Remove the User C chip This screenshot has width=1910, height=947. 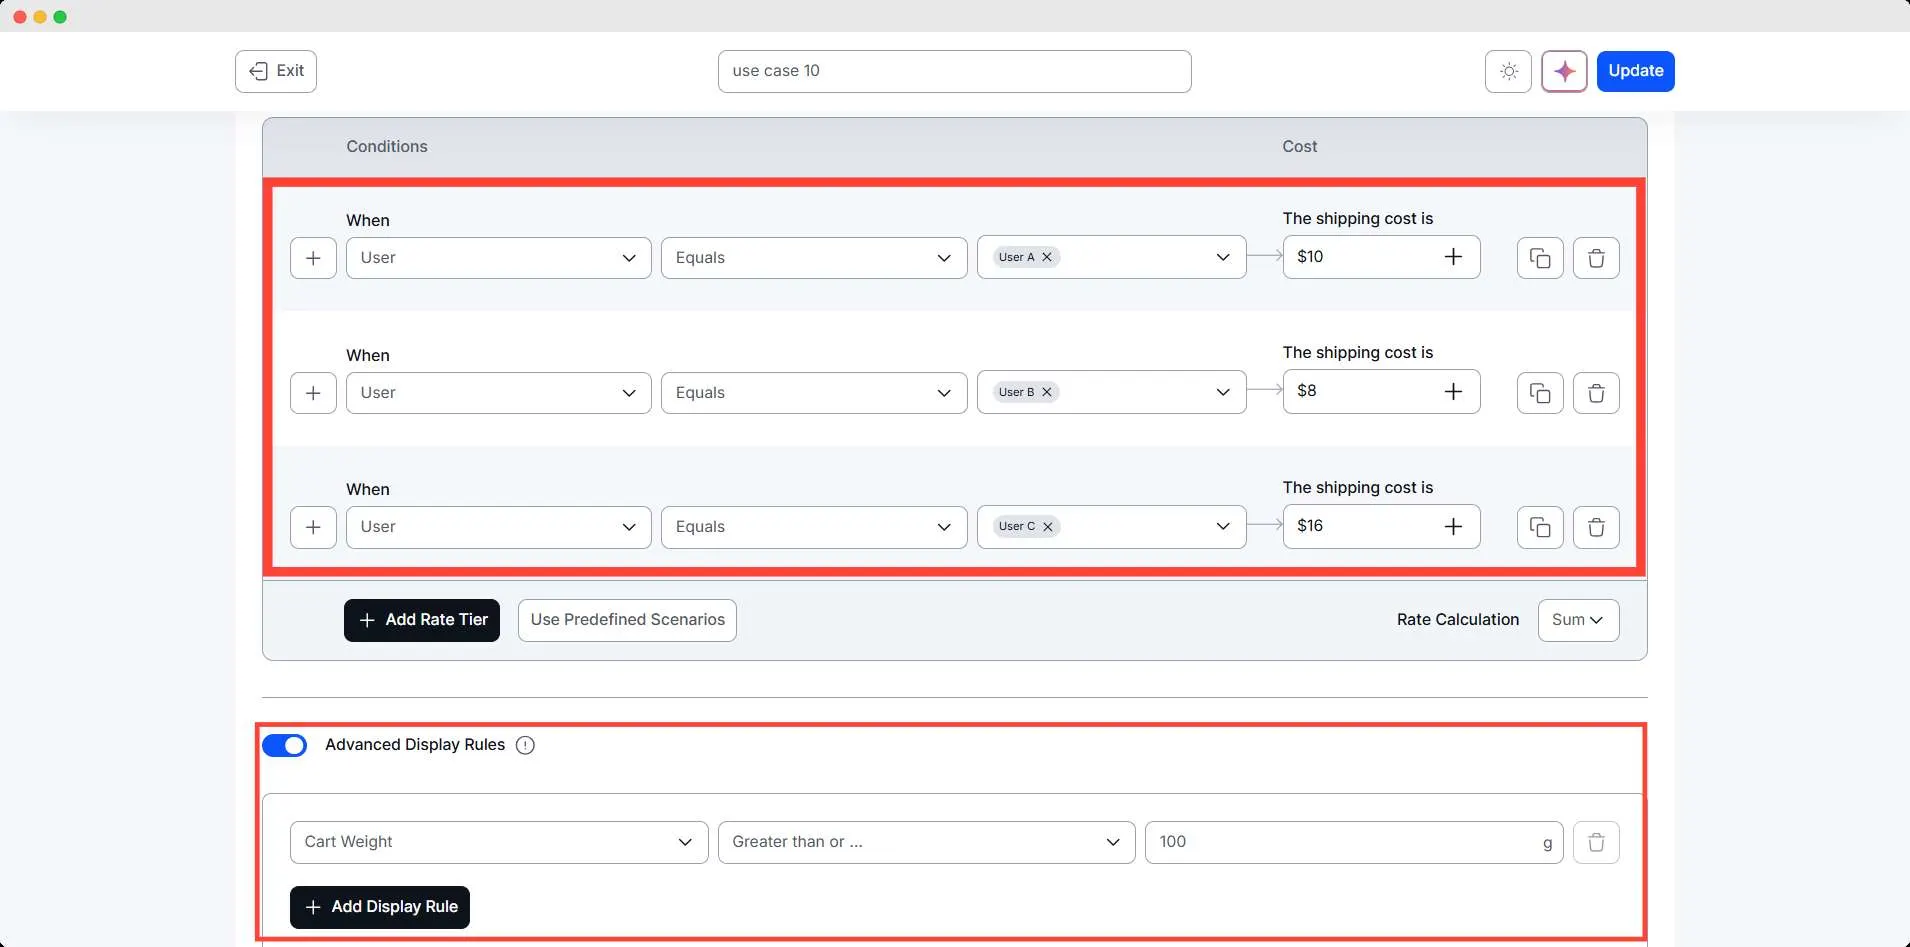pos(1047,525)
